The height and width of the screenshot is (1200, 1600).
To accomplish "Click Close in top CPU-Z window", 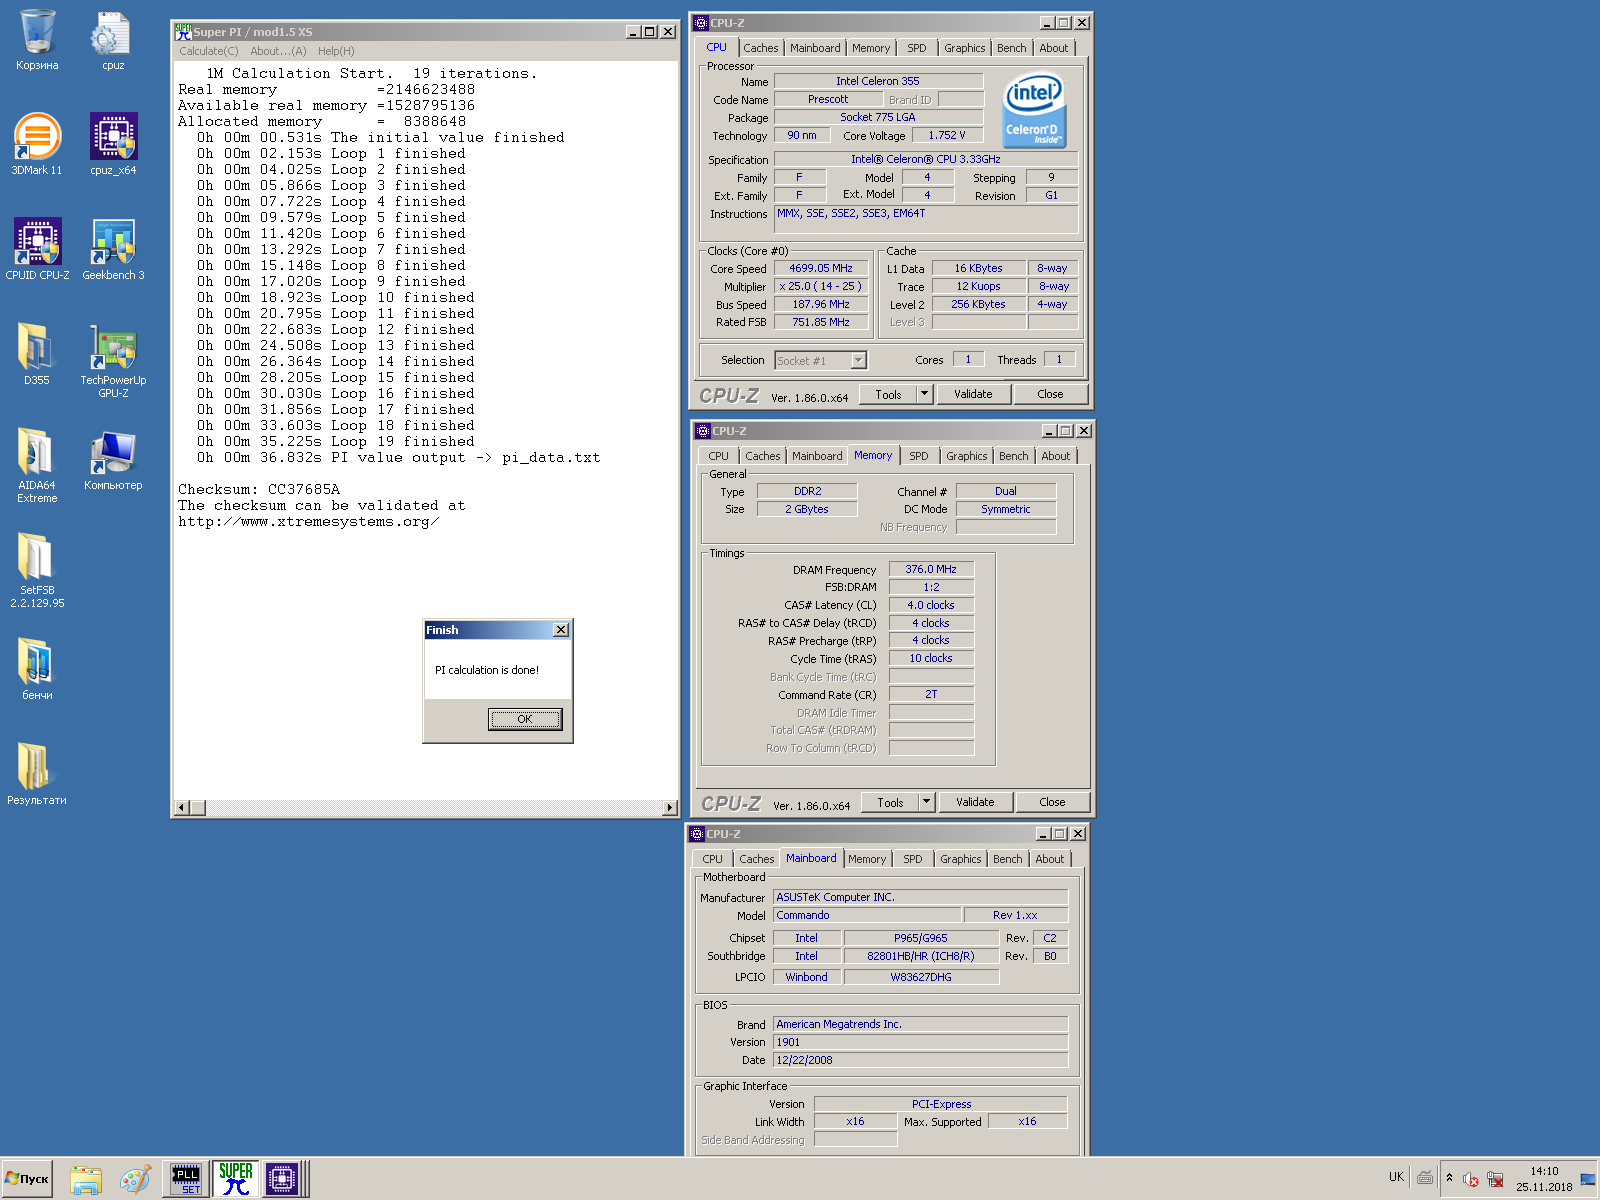I will (1050, 394).
